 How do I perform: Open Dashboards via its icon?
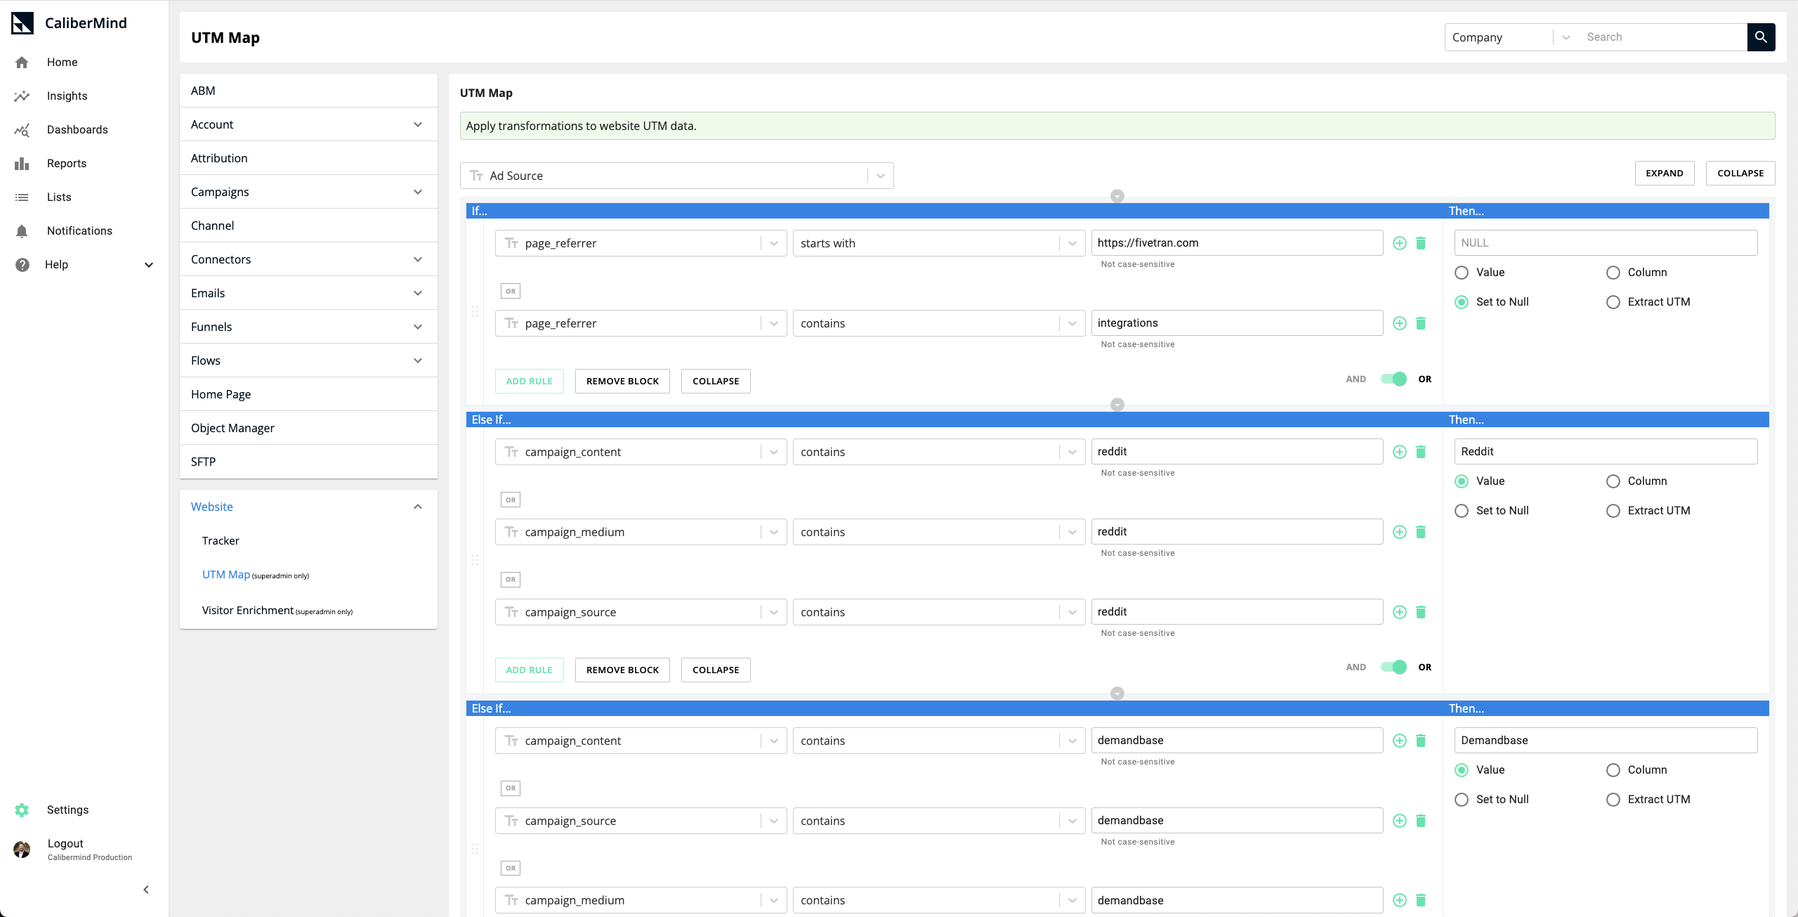pyautogui.click(x=22, y=130)
